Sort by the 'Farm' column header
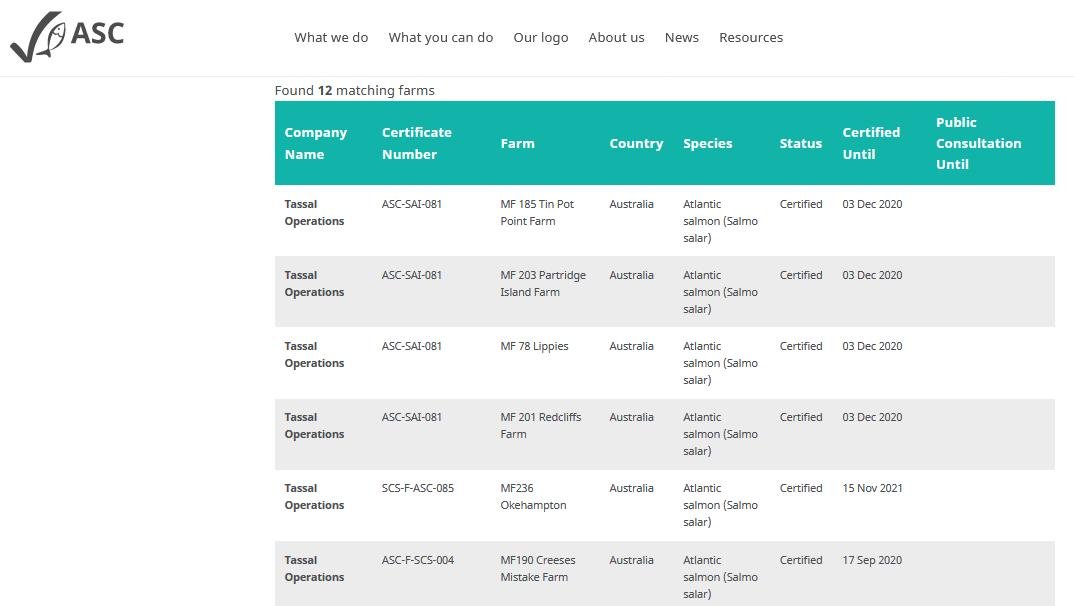Image resolution: width=1074 pixels, height=606 pixels. 517,143
